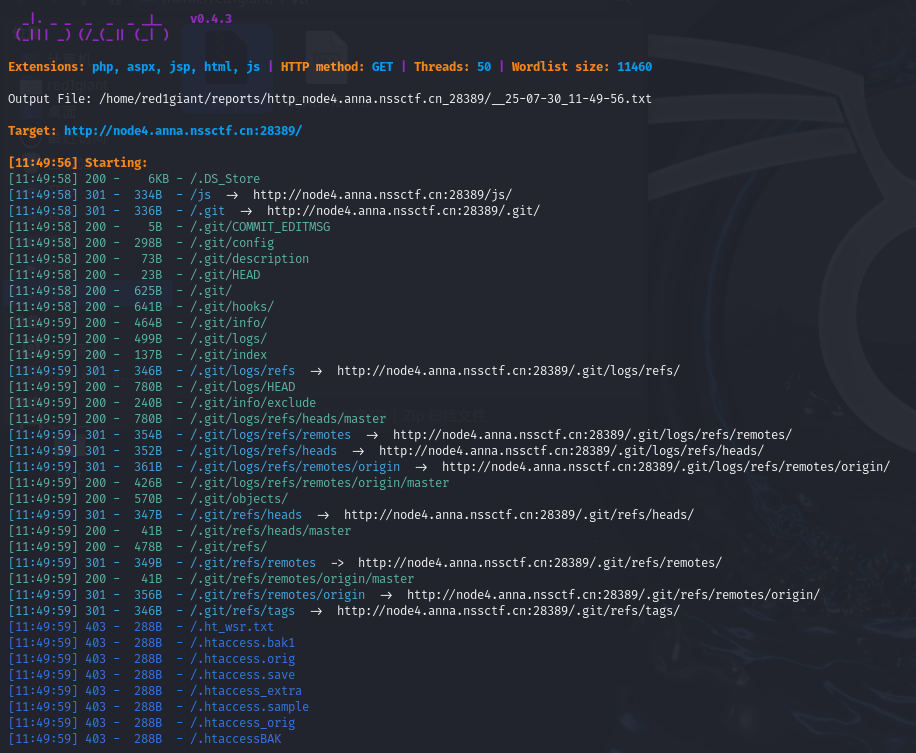Click the /.htaccess_orig path
916x753 pixels.
[242, 723]
